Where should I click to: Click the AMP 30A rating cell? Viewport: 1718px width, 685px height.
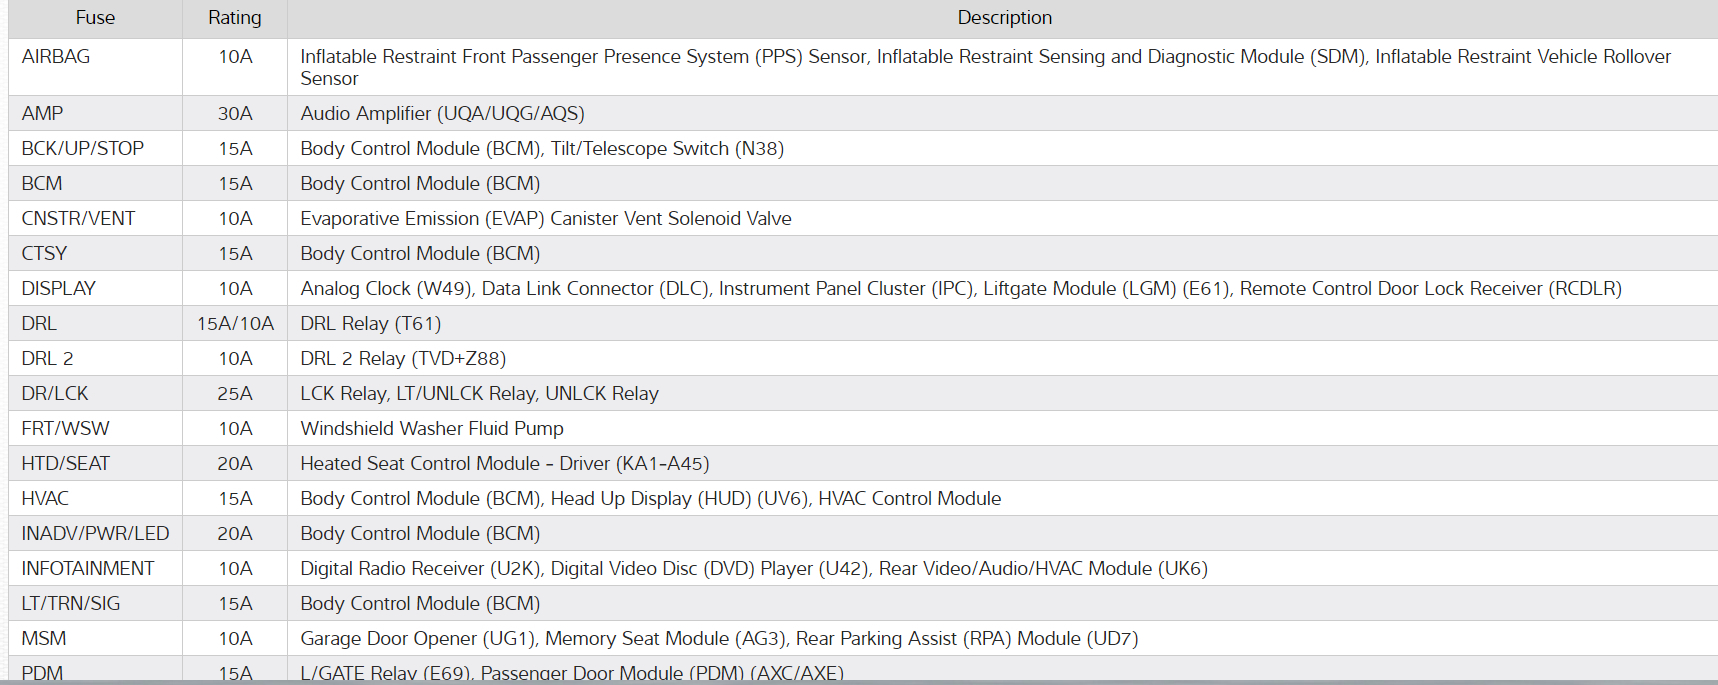[235, 114]
